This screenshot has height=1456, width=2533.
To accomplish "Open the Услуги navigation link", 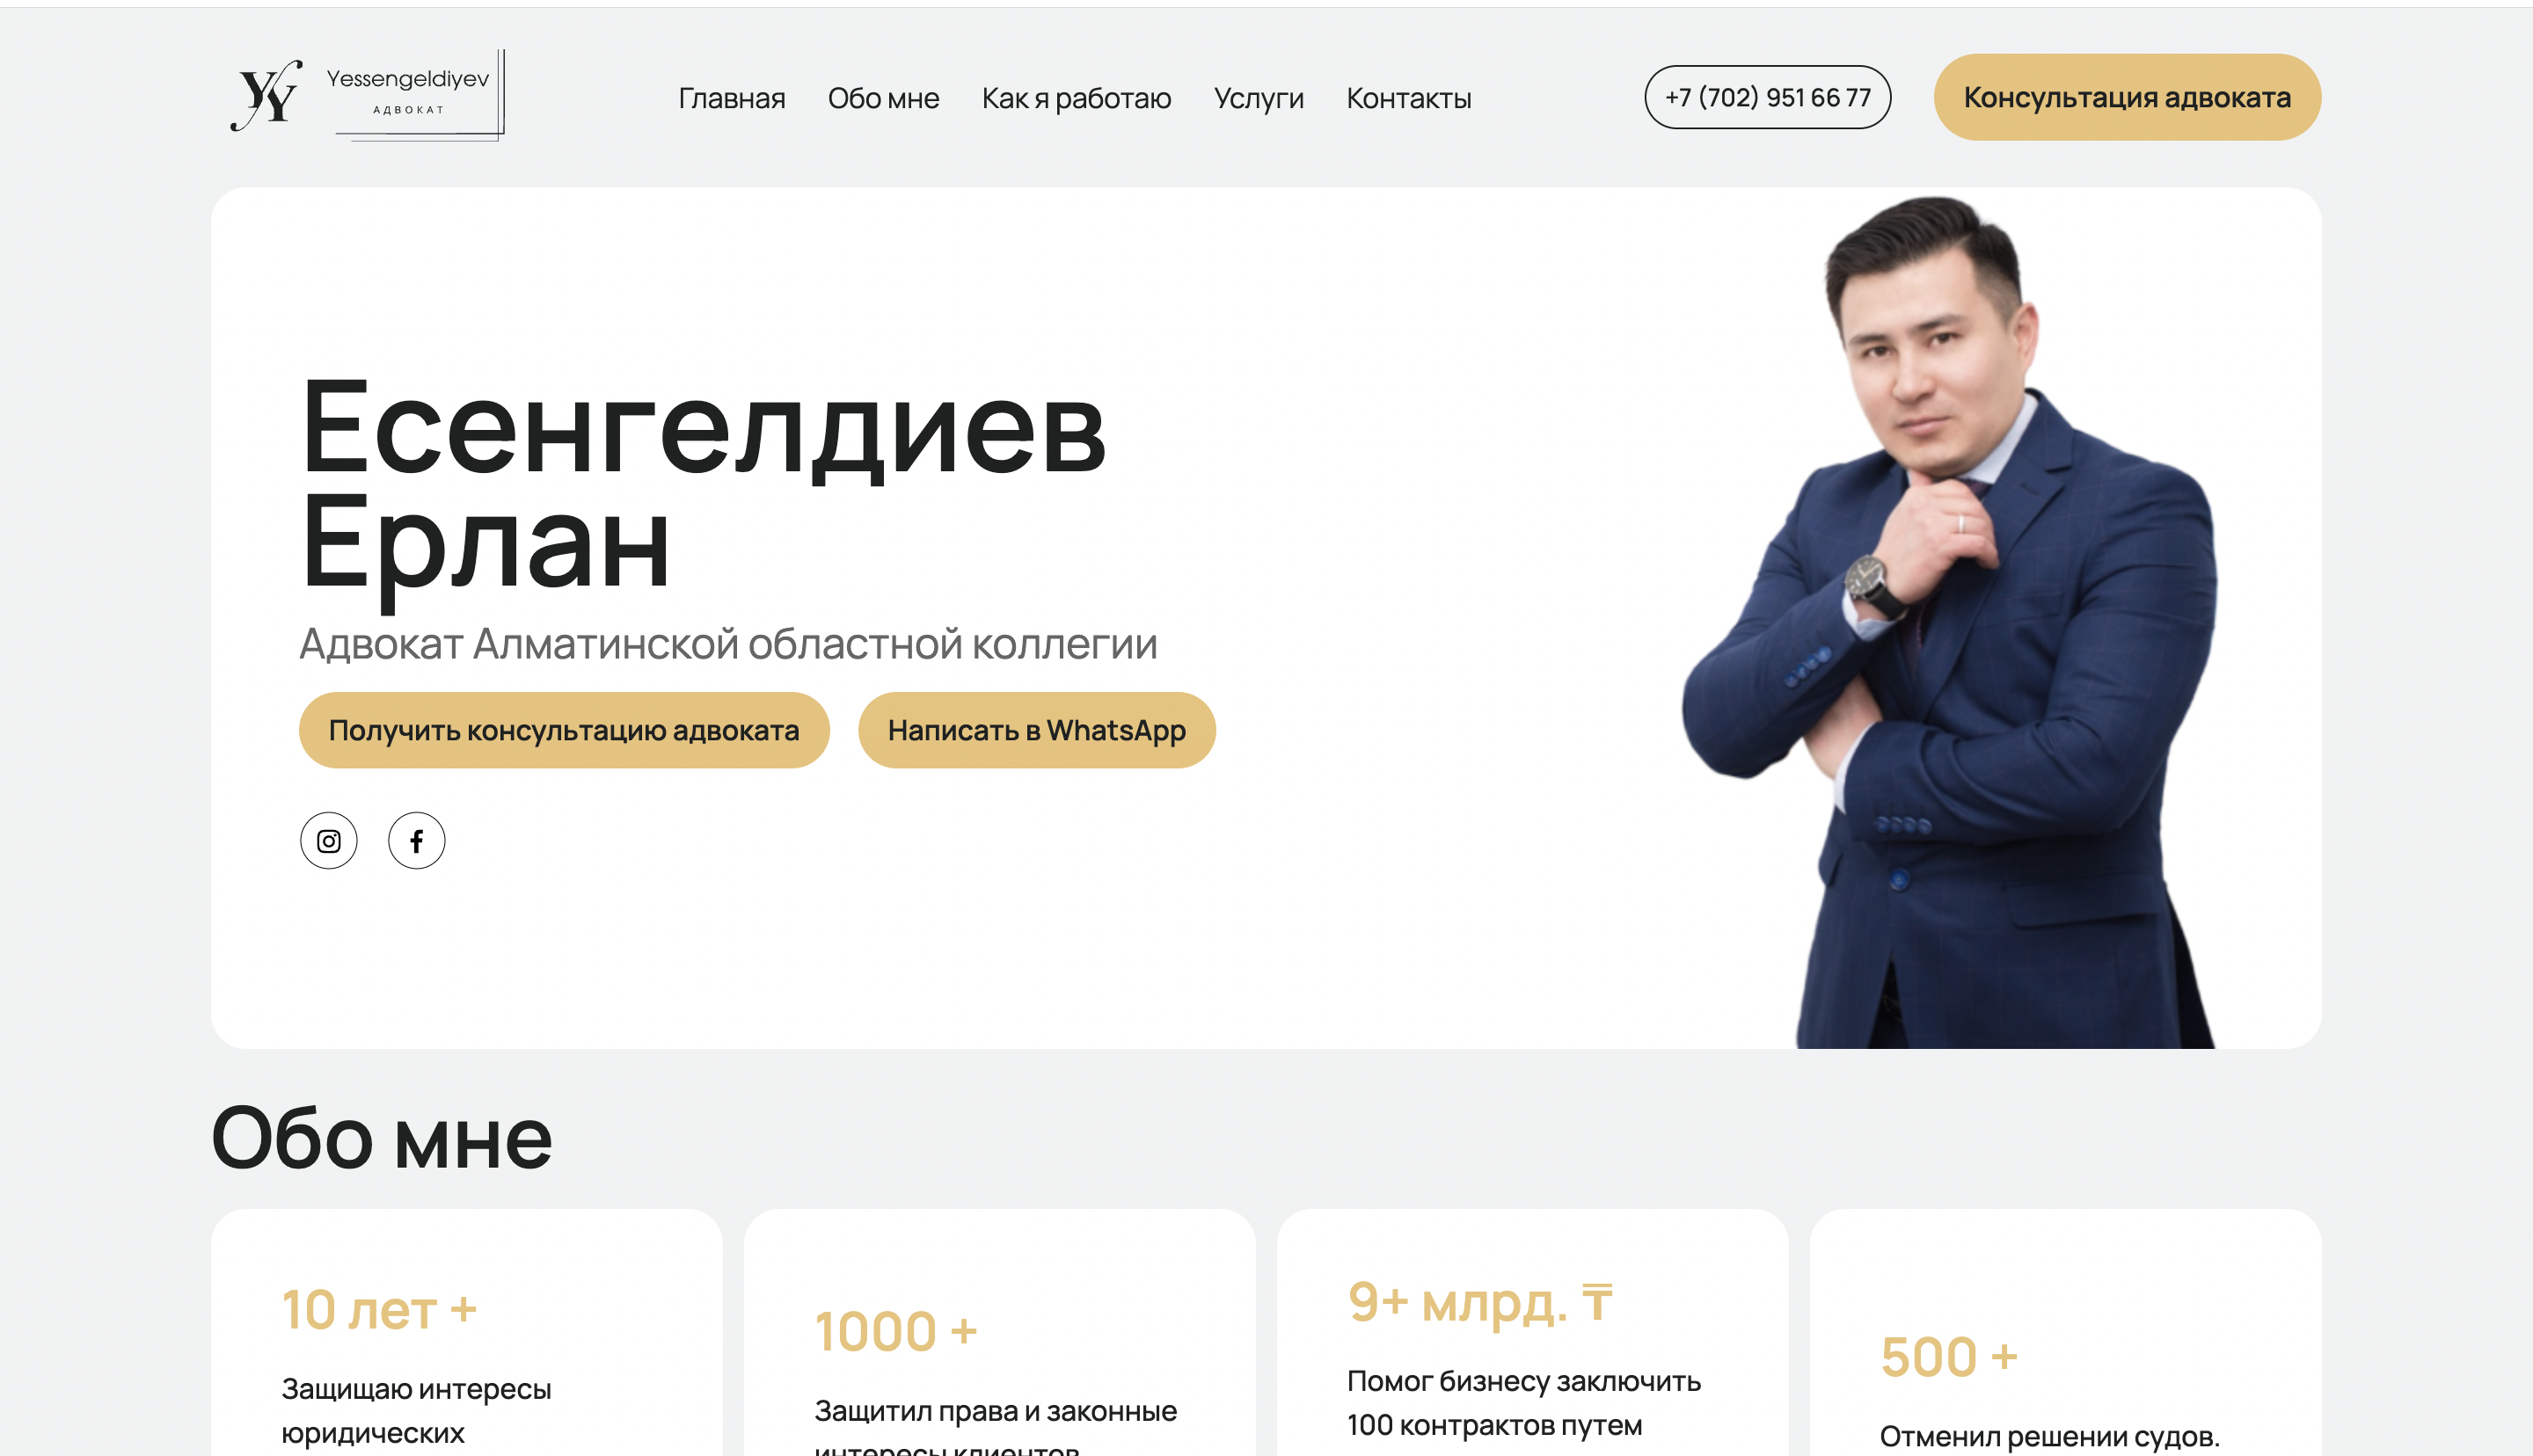I will (1258, 98).
